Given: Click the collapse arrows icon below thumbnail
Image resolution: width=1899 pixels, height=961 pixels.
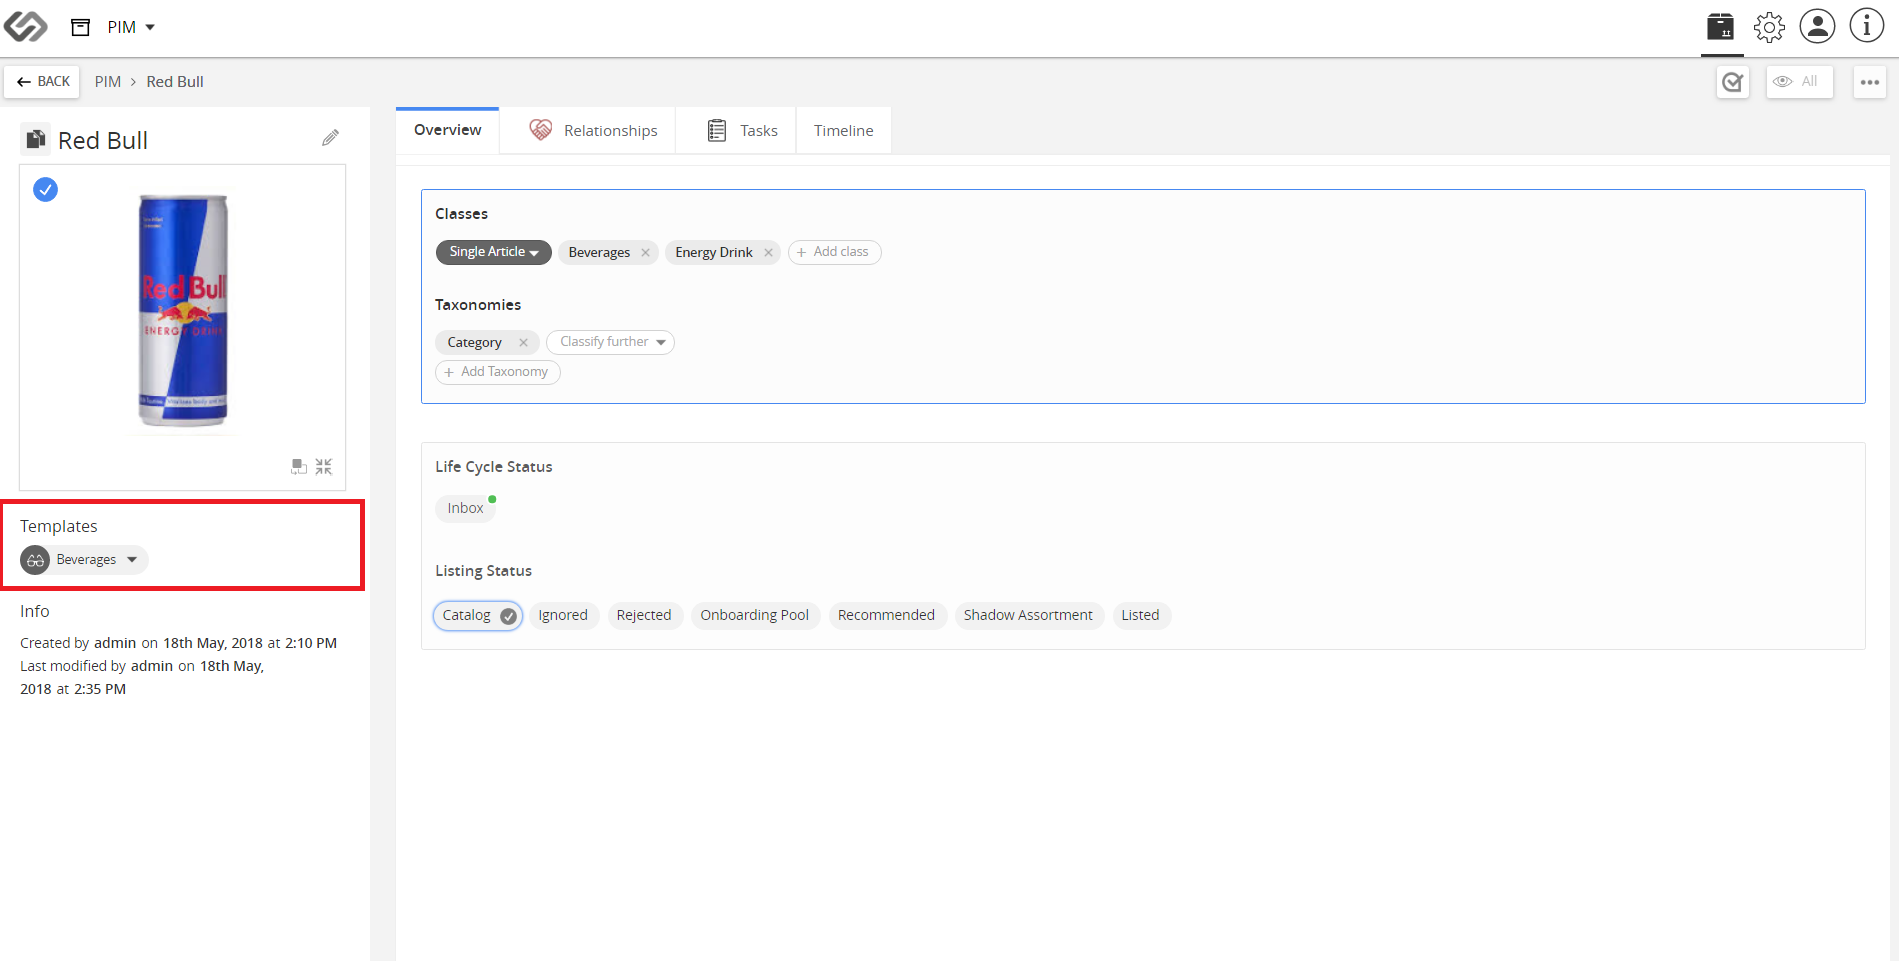Looking at the screenshot, I should tap(324, 467).
